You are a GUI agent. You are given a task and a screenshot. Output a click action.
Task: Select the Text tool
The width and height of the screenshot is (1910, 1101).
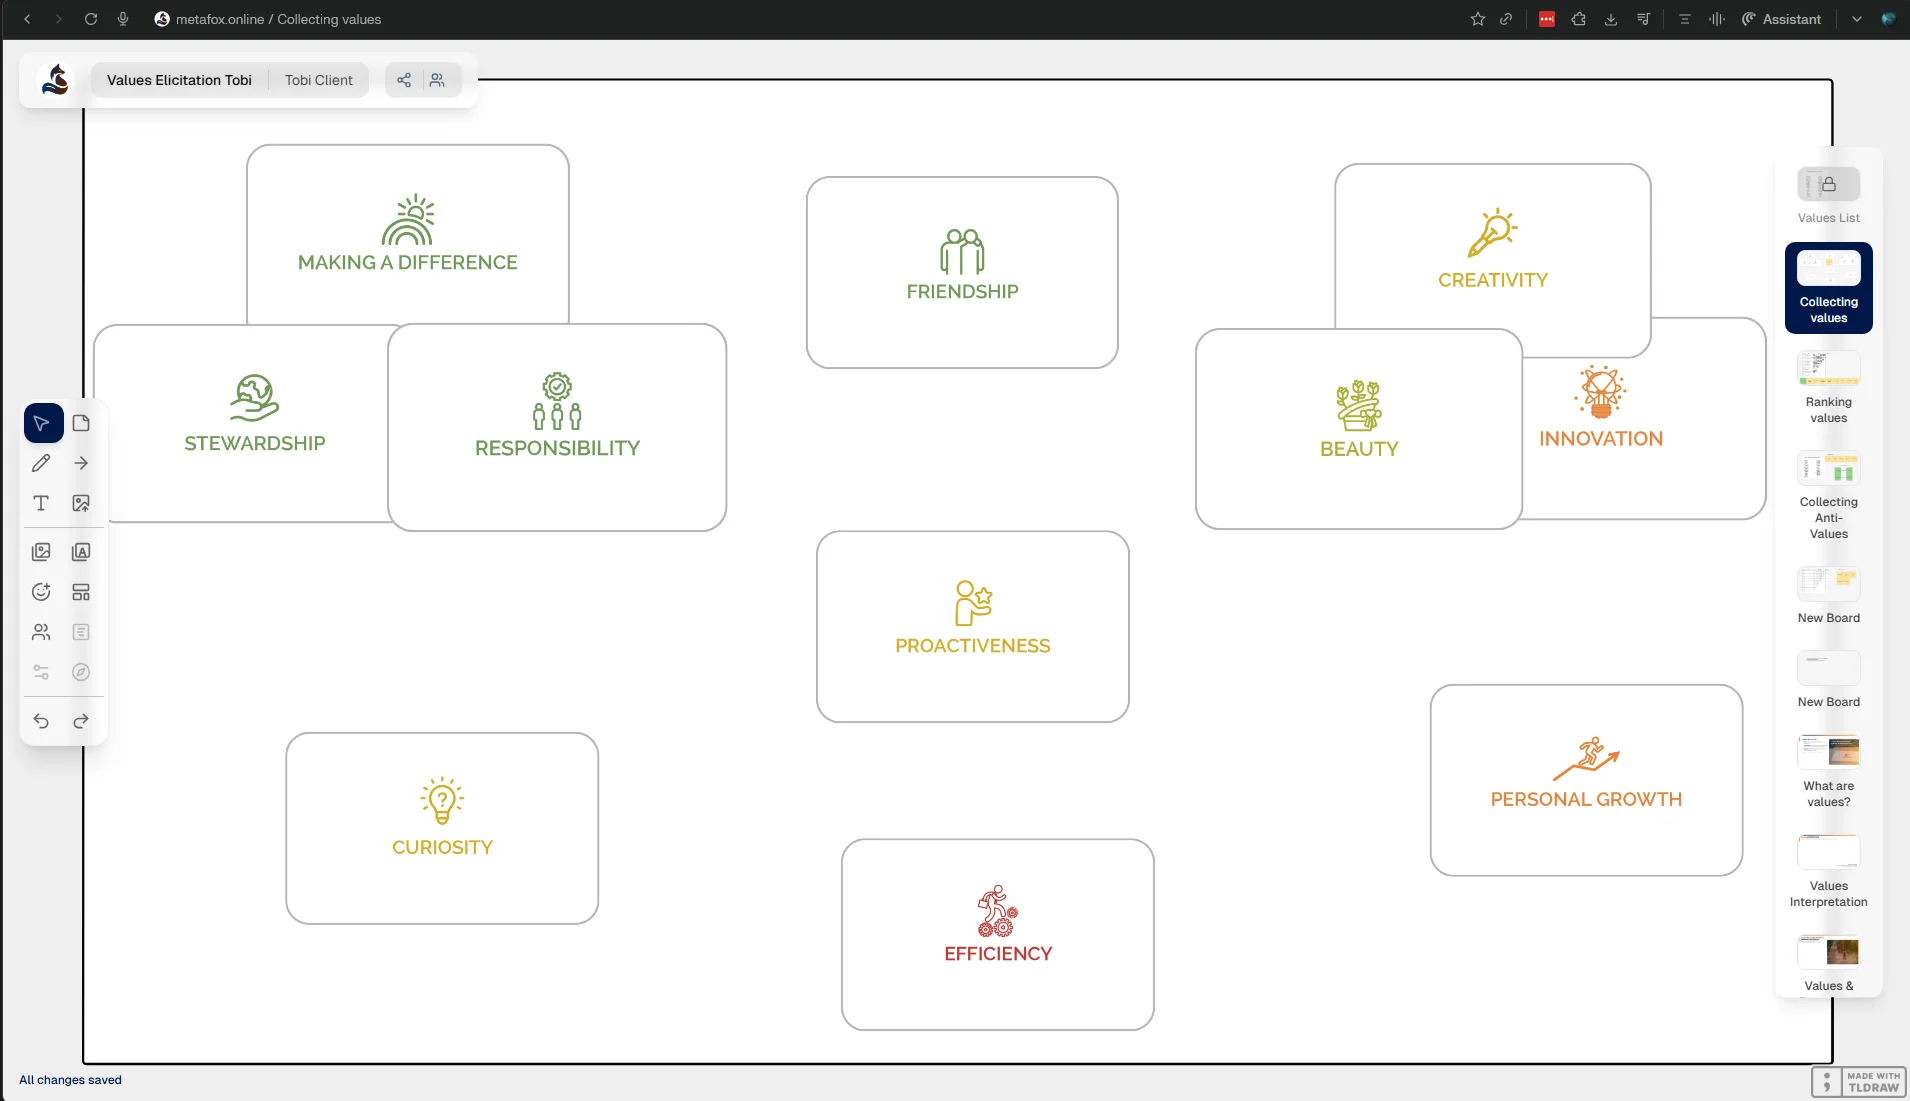tap(41, 503)
